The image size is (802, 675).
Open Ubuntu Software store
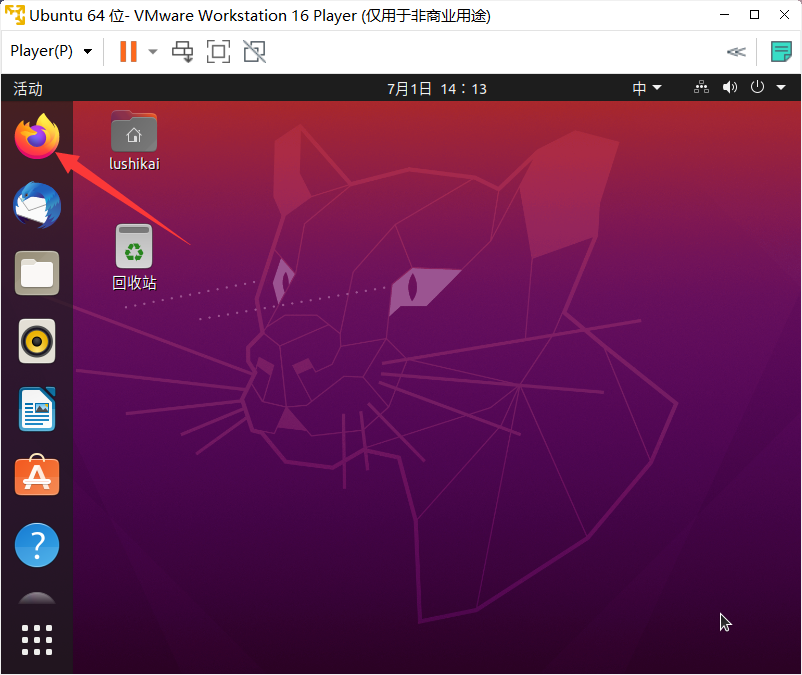click(x=37, y=478)
